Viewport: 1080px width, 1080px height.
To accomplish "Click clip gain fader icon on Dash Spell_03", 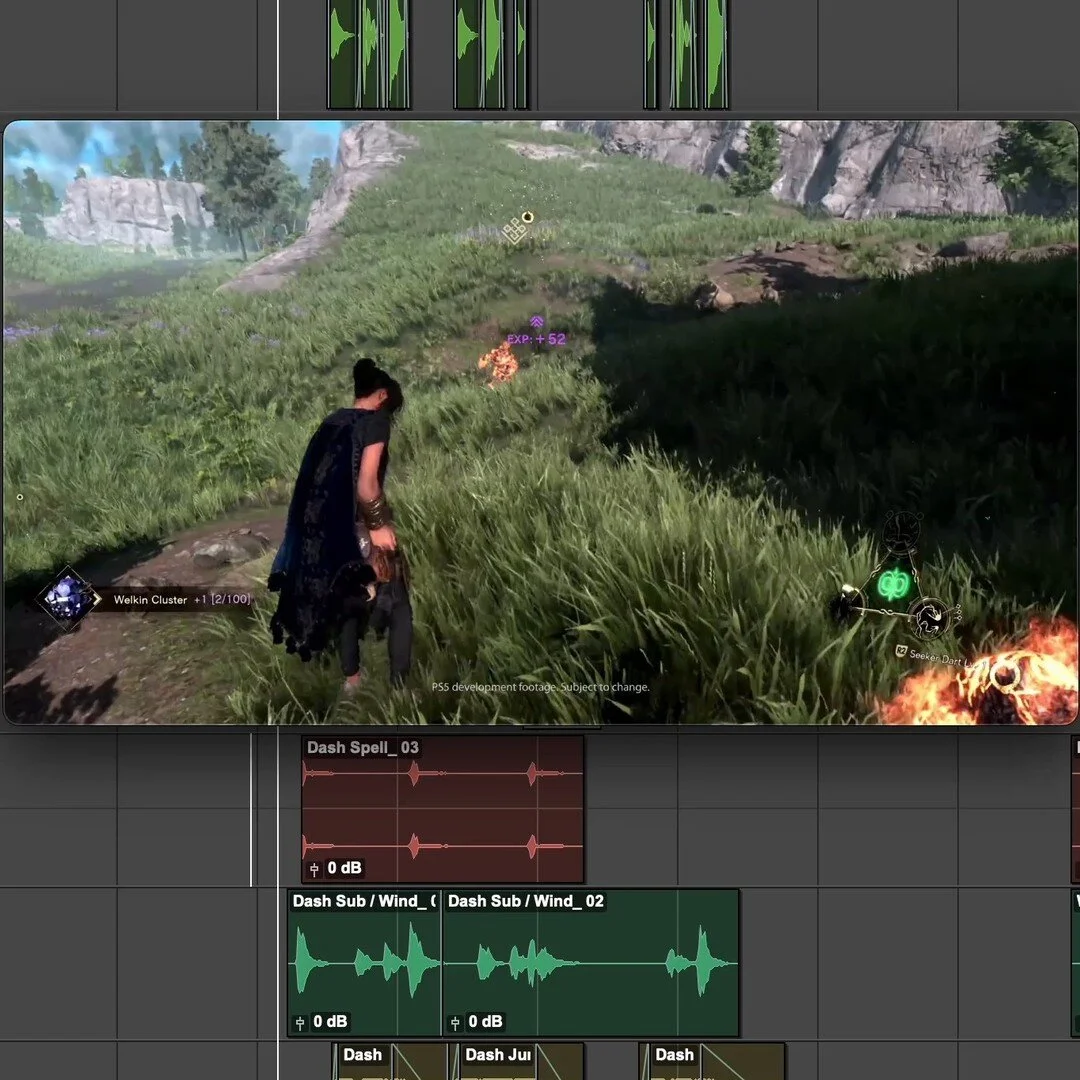I will 314,869.
